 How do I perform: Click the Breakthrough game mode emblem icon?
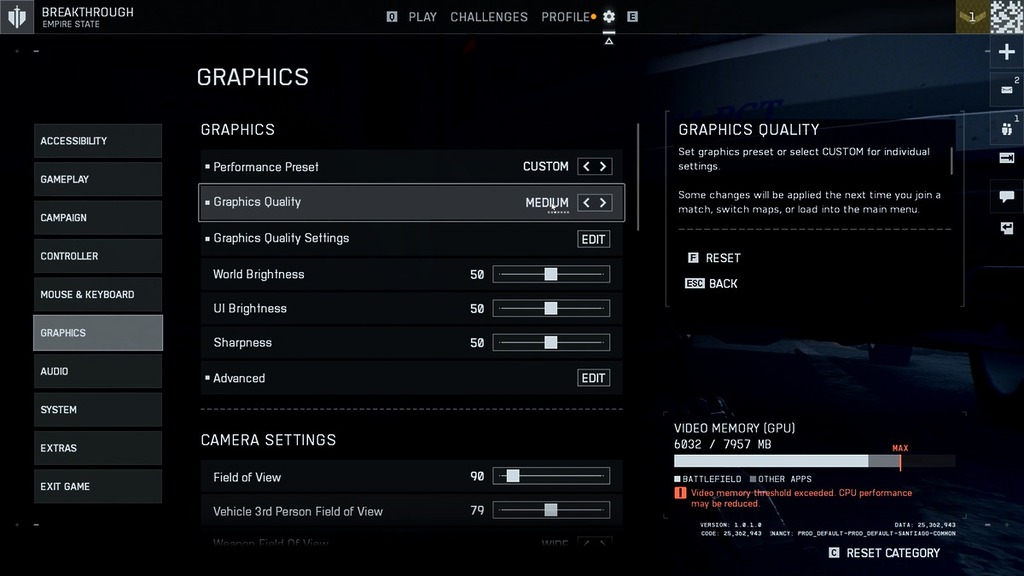coord(17,17)
